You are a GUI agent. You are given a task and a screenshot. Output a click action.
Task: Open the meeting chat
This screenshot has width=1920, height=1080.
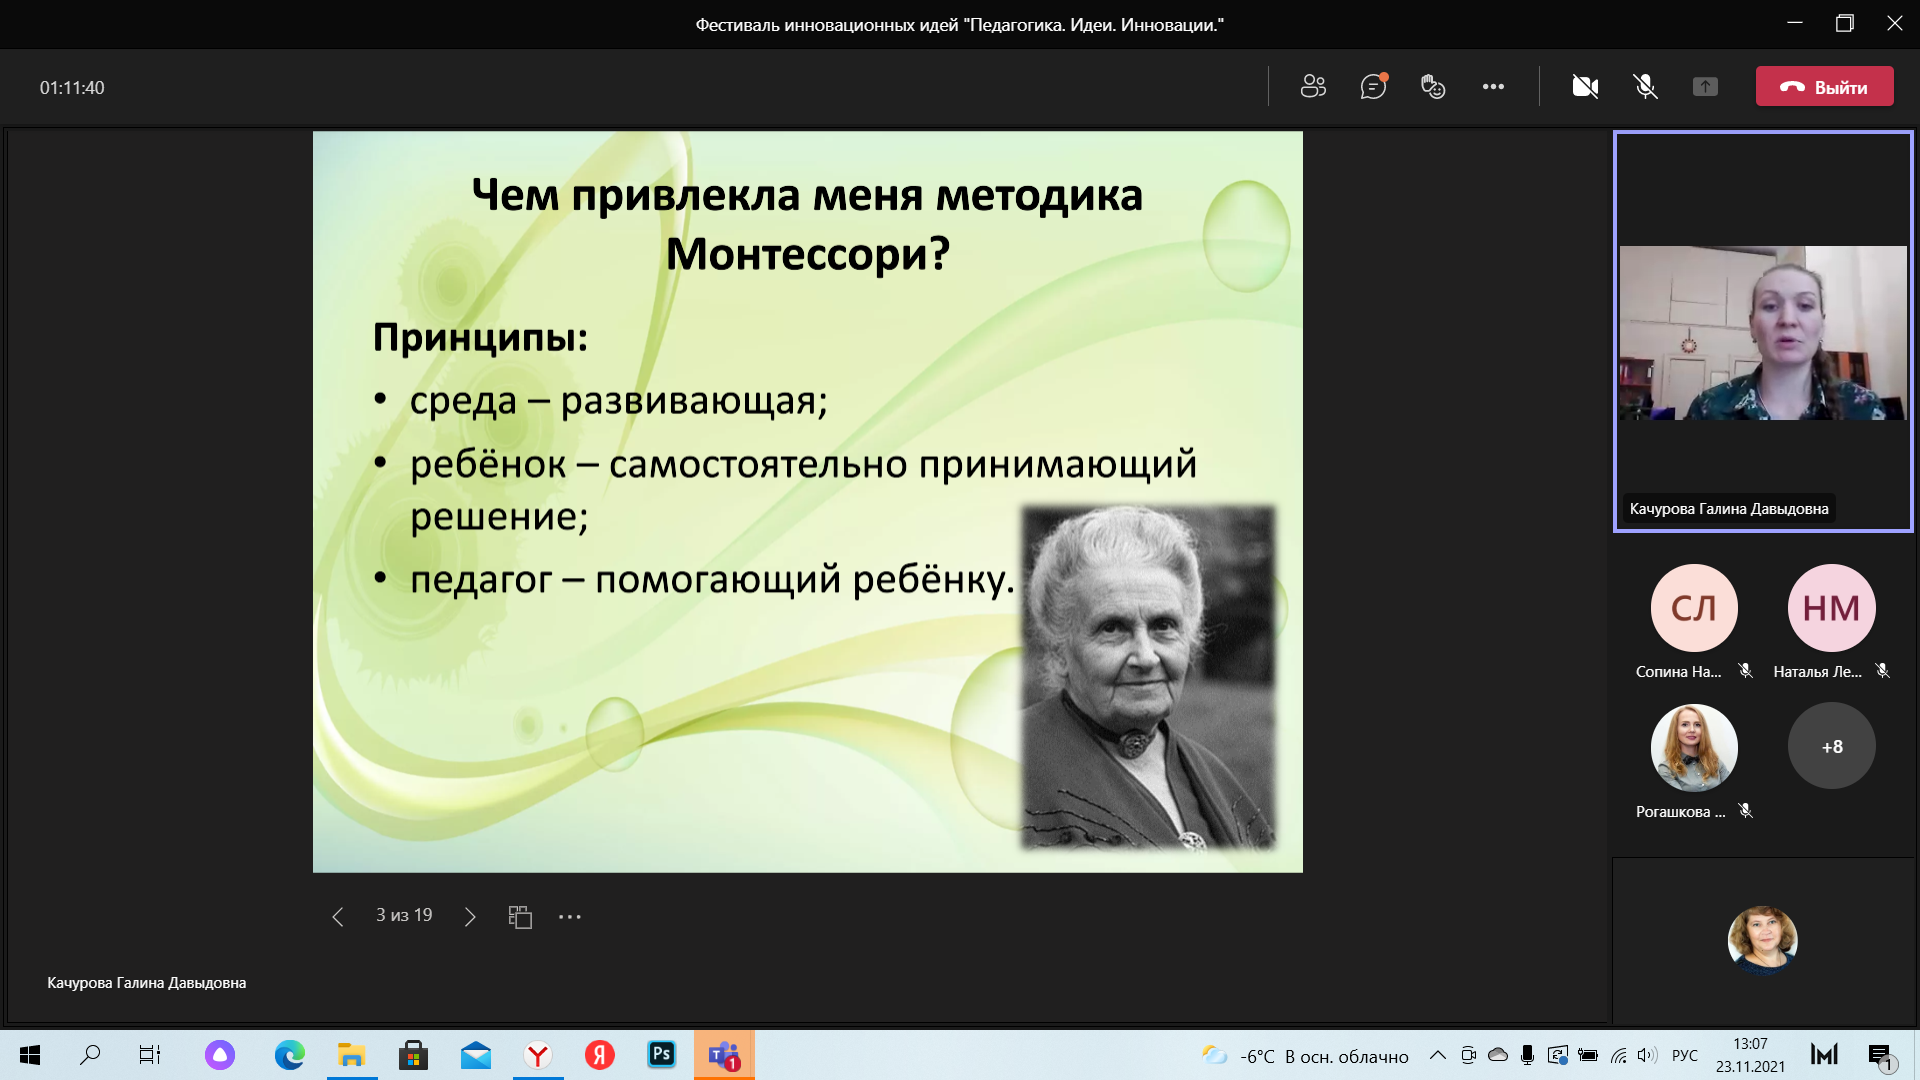click(1373, 87)
